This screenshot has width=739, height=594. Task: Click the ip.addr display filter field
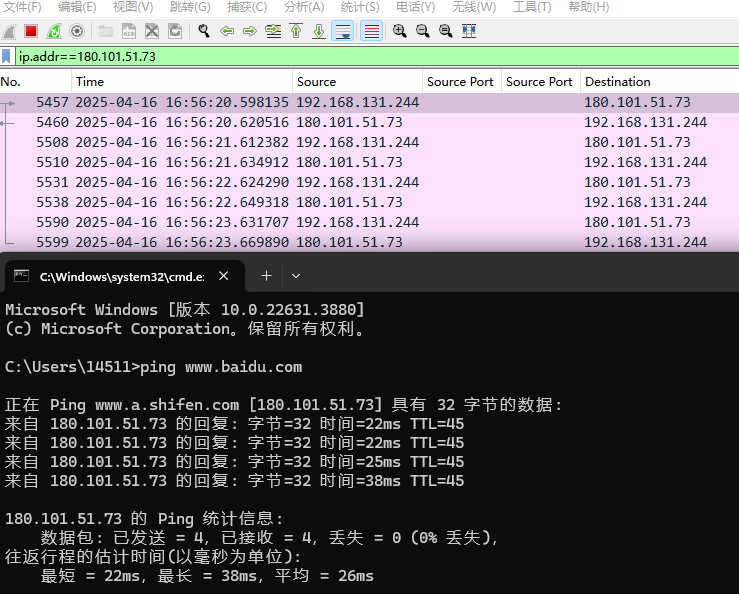tap(377, 57)
